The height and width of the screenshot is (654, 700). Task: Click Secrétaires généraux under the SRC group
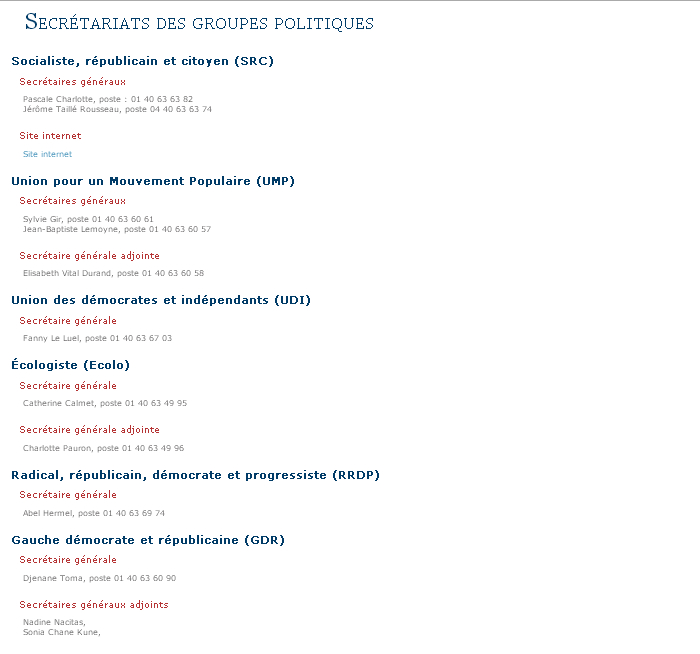click(x=72, y=82)
